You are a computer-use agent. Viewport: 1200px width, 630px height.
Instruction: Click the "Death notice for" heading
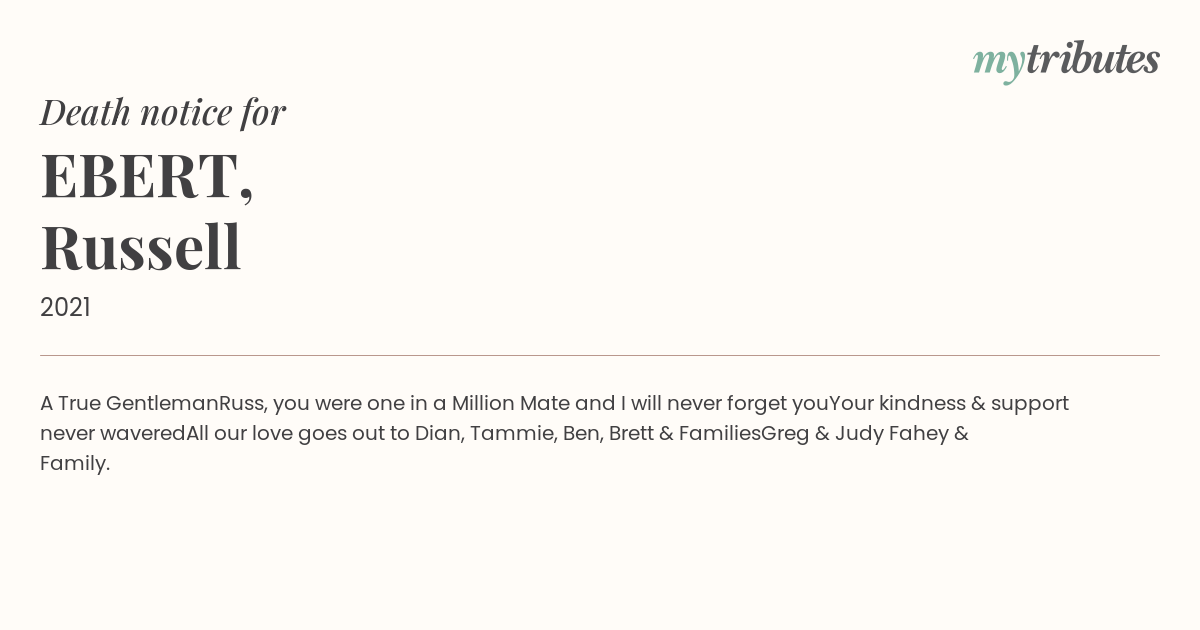(163, 112)
